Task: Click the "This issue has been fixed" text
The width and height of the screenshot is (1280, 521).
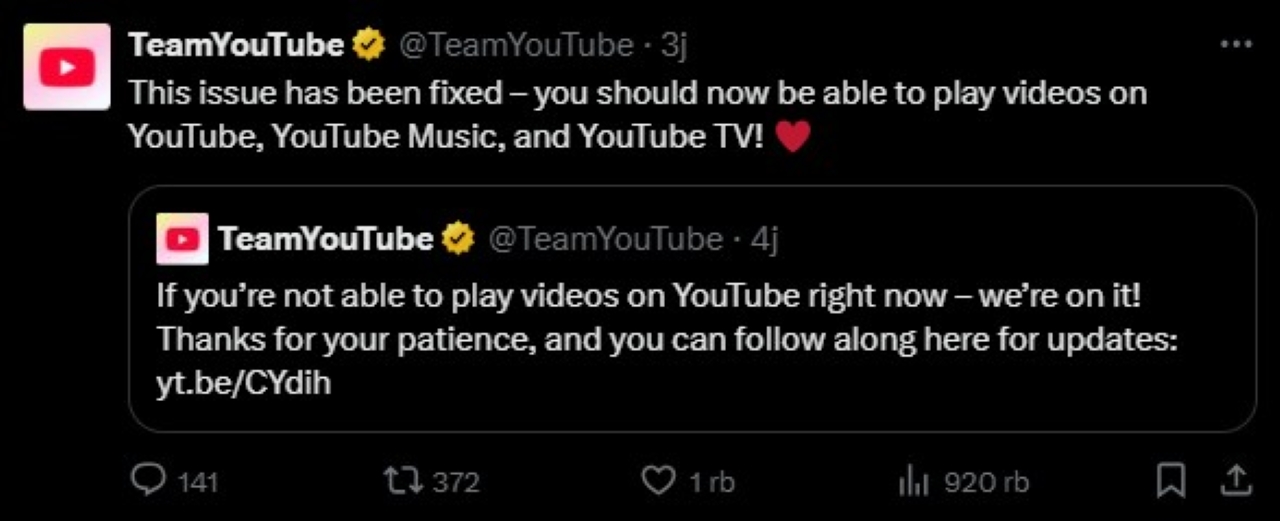Action: point(316,93)
